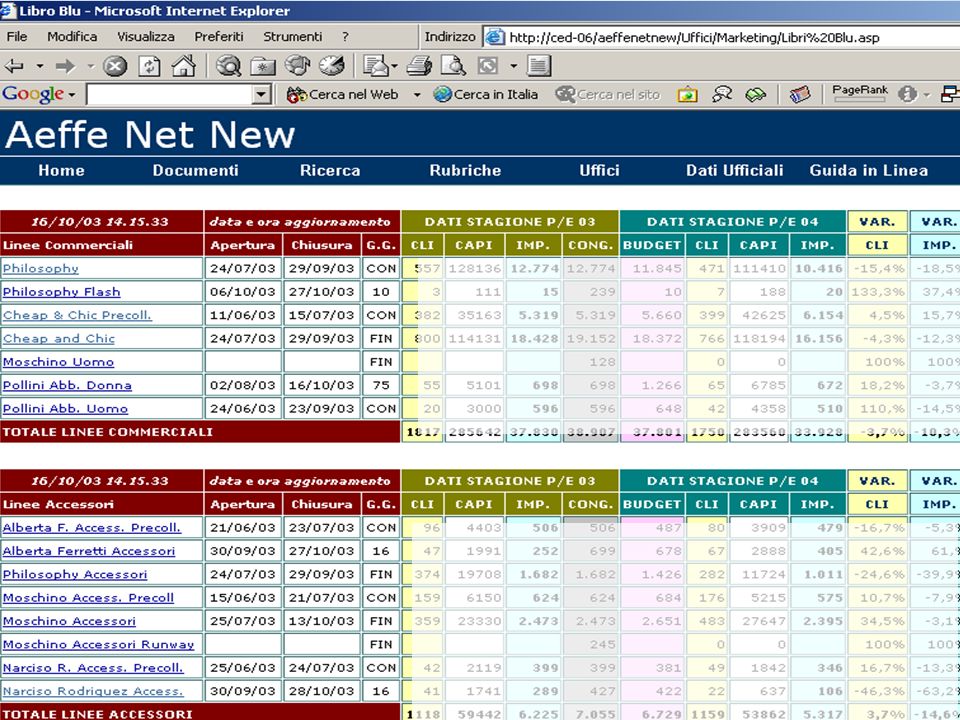Open the File menu

[17, 37]
